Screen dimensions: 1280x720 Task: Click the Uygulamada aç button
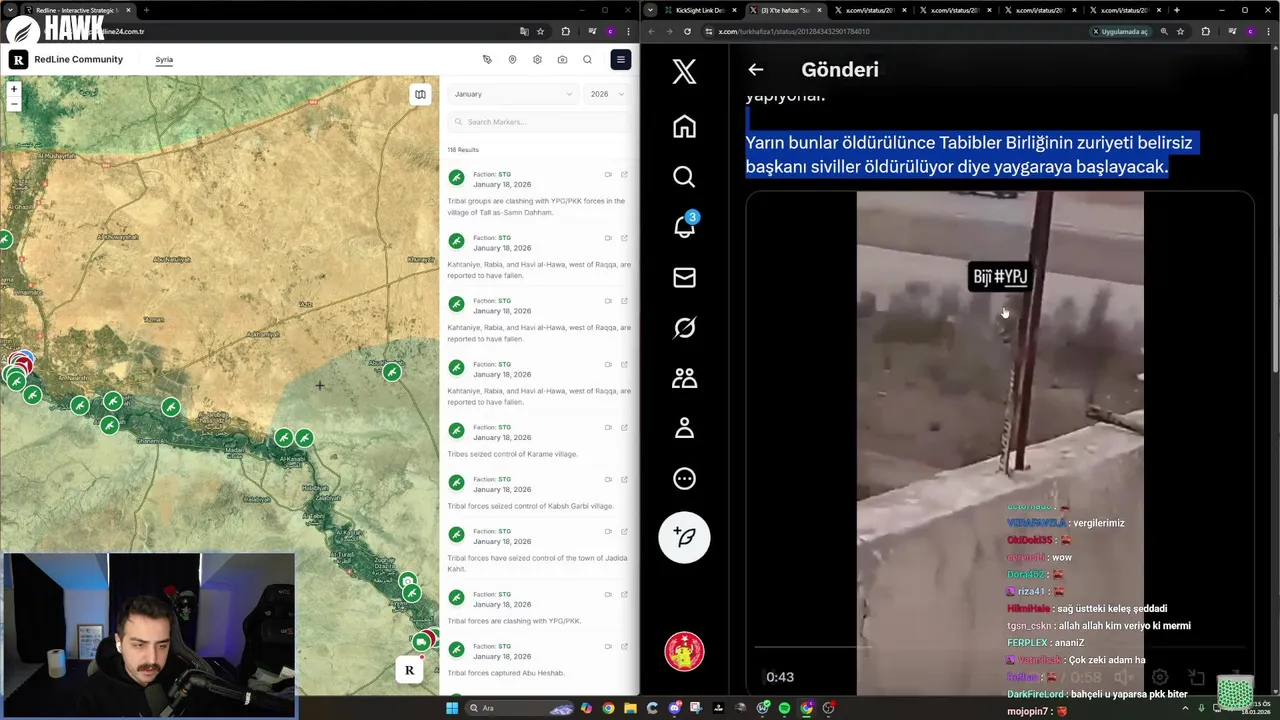coord(1120,31)
